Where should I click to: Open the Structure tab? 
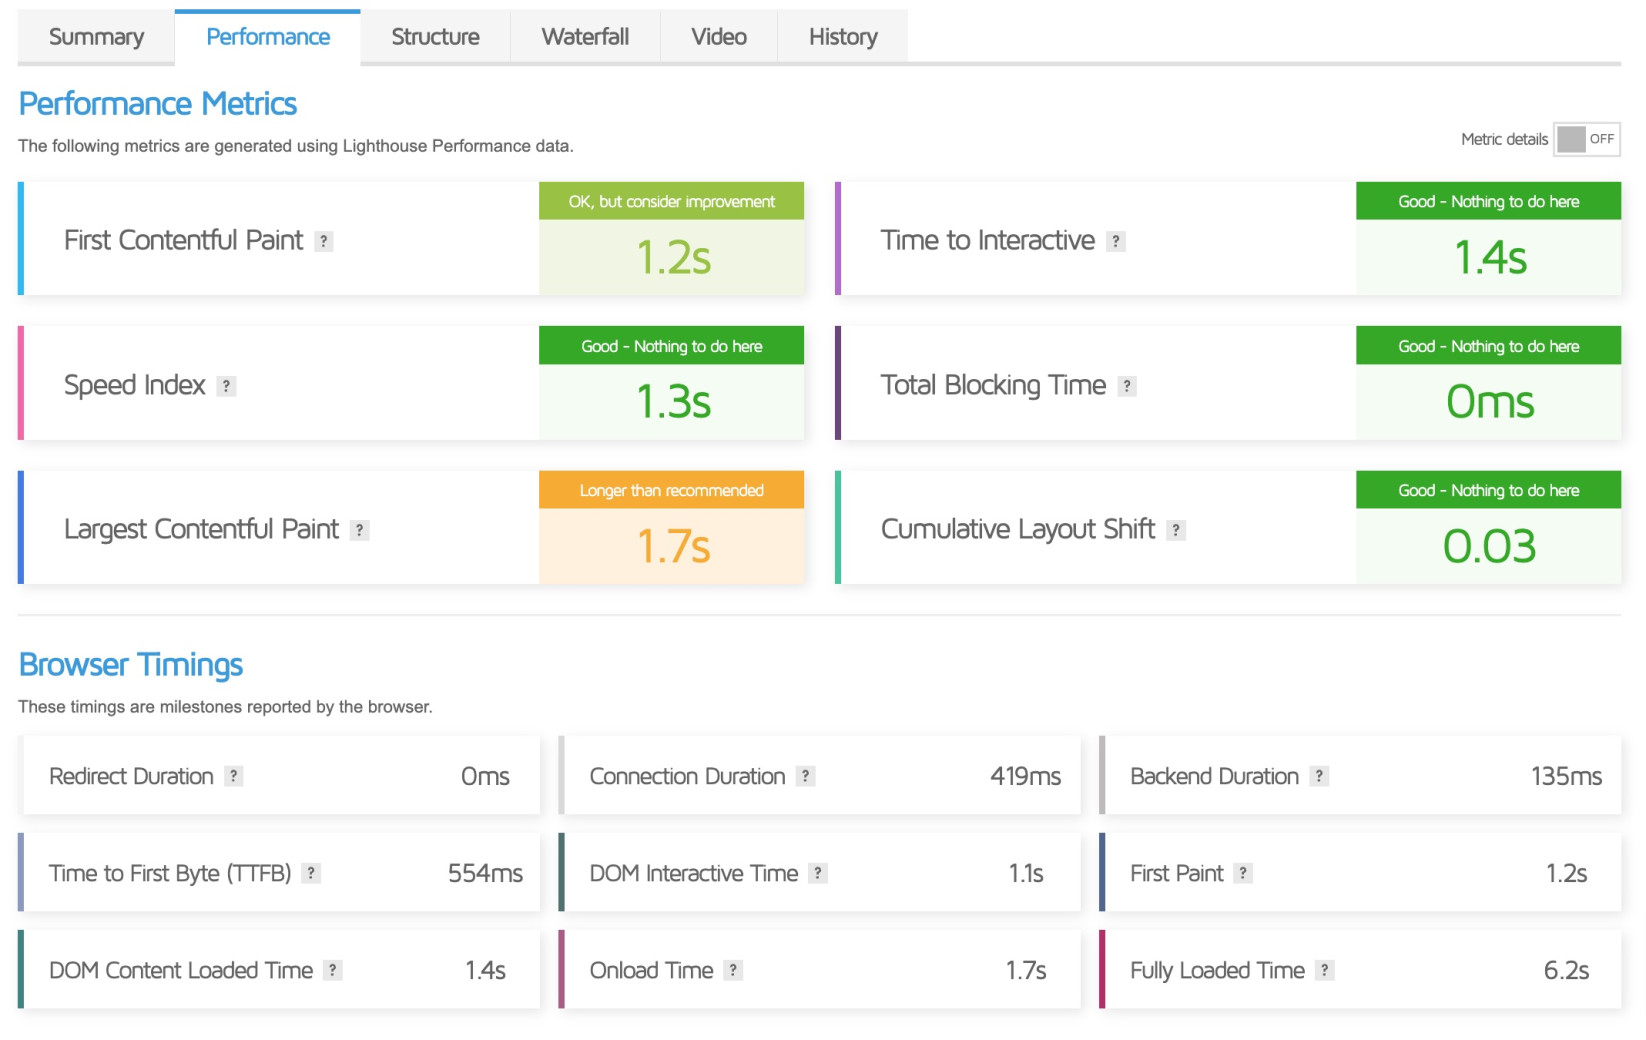tap(435, 37)
